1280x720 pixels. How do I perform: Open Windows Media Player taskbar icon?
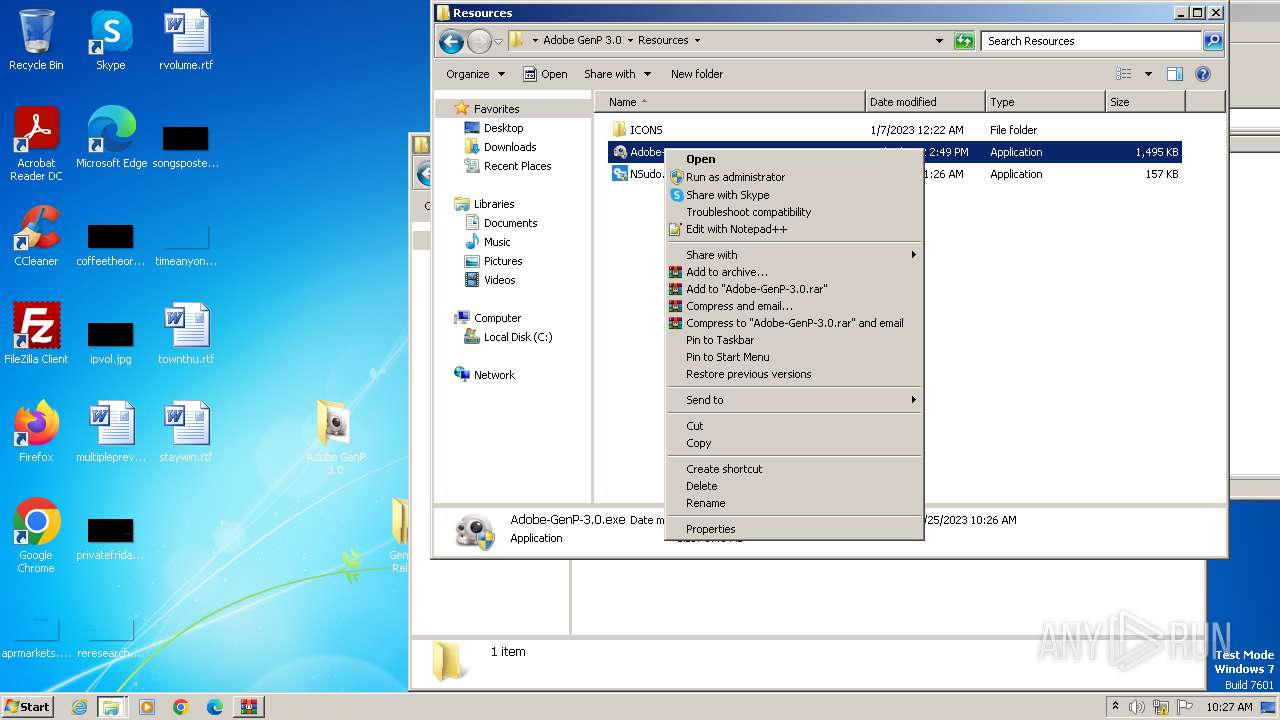pos(147,707)
